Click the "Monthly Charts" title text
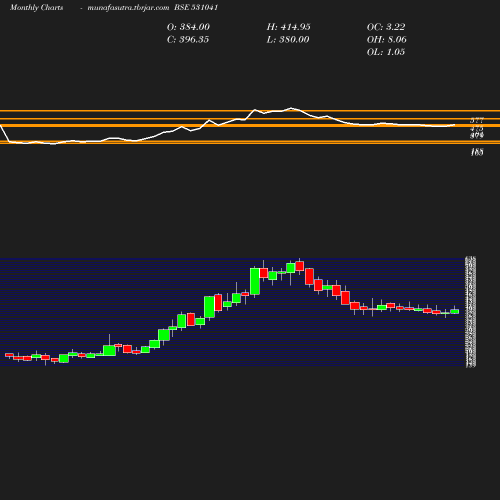The image size is (500, 500). tap(36, 7)
